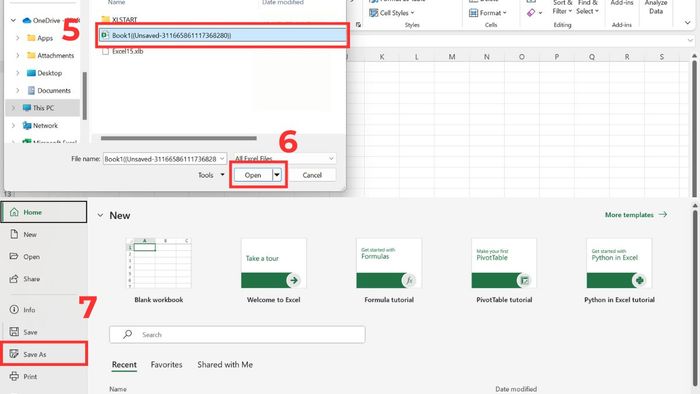Image resolution: width=700 pixels, height=394 pixels.
Task: Open the Format dropdown in Cells group
Action: pyautogui.click(x=488, y=13)
